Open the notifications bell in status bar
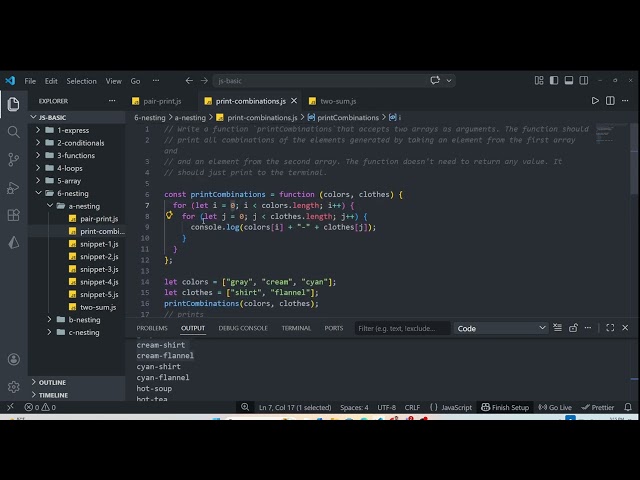640x480 pixels. point(628,407)
